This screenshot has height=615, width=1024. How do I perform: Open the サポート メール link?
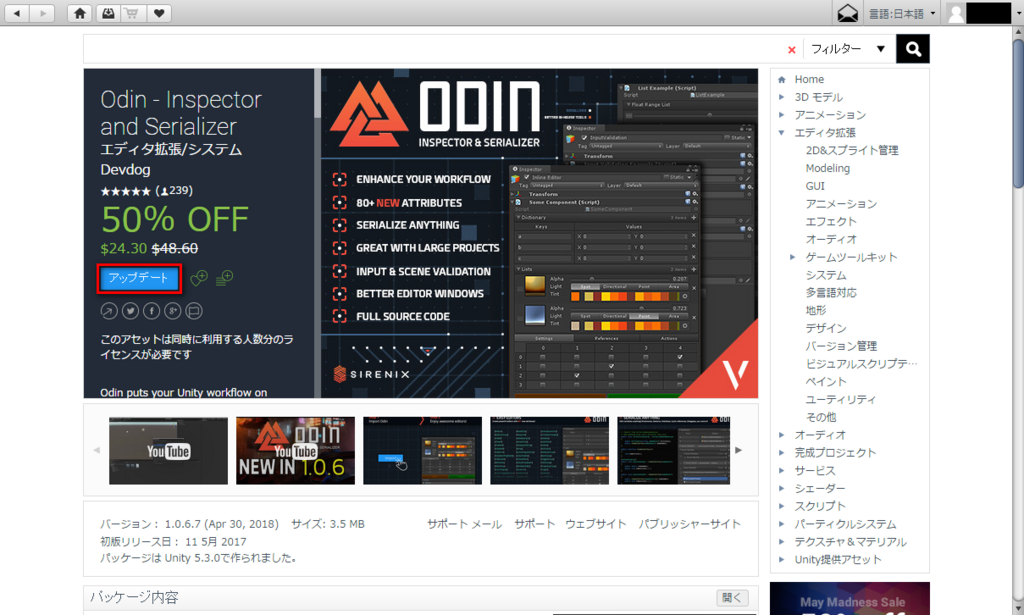(464, 524)
